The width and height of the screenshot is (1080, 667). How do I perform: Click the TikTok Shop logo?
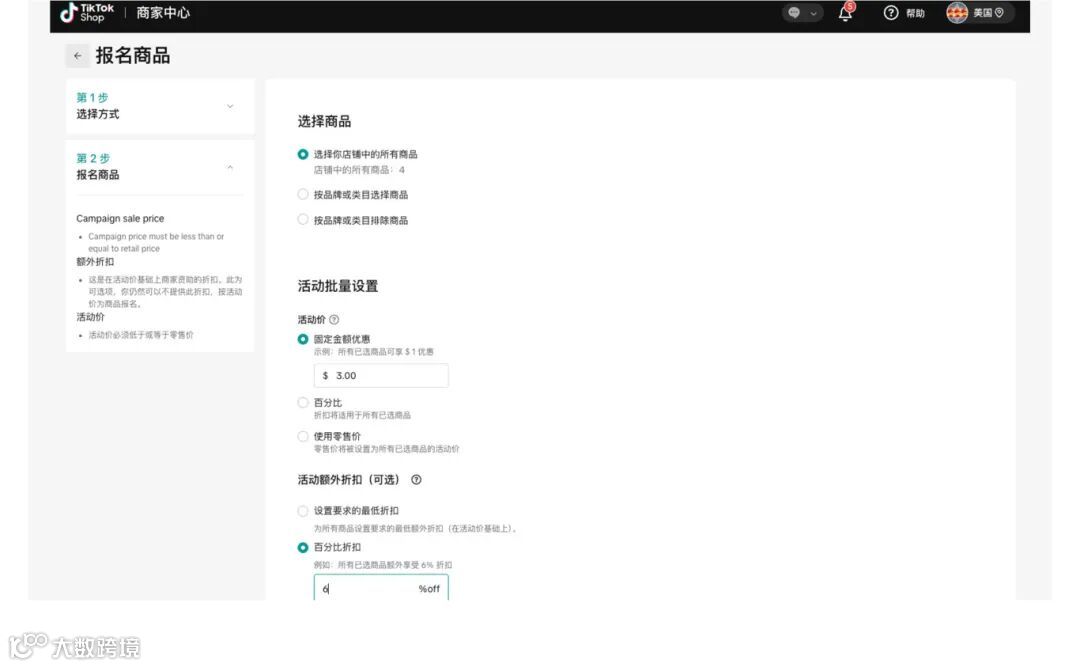[x=87, y=12]
